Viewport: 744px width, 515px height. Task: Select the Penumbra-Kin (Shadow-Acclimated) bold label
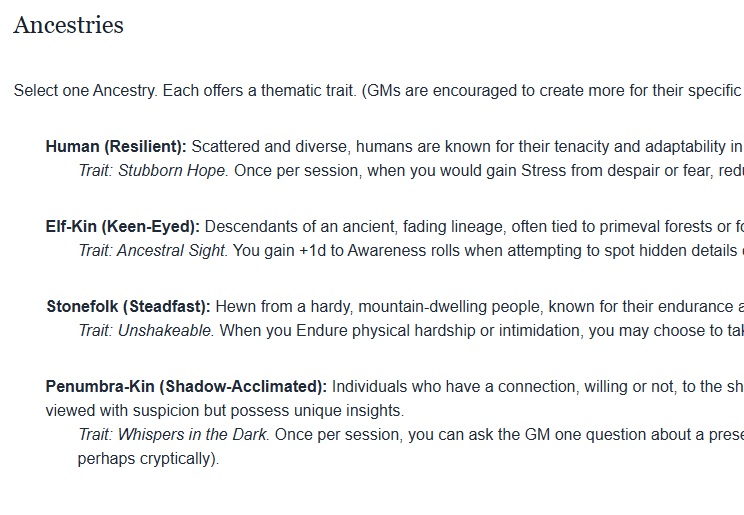(186, 386)
